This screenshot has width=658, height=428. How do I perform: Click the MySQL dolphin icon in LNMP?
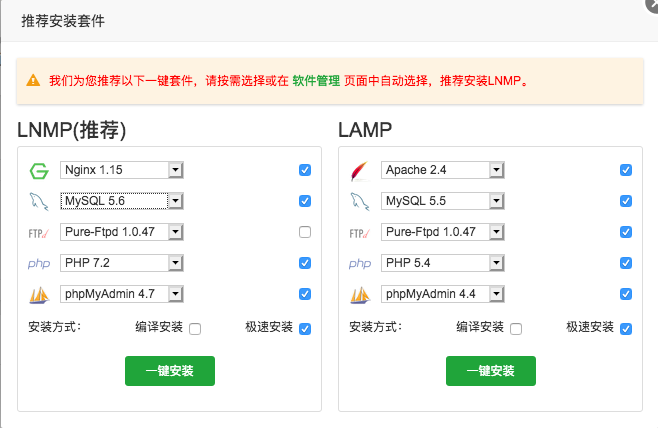(39, 201)
